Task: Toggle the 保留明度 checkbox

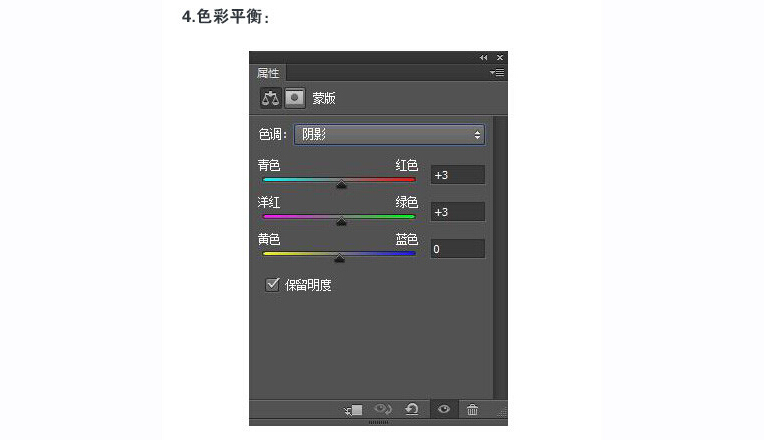Action: [x=272, y=284]
